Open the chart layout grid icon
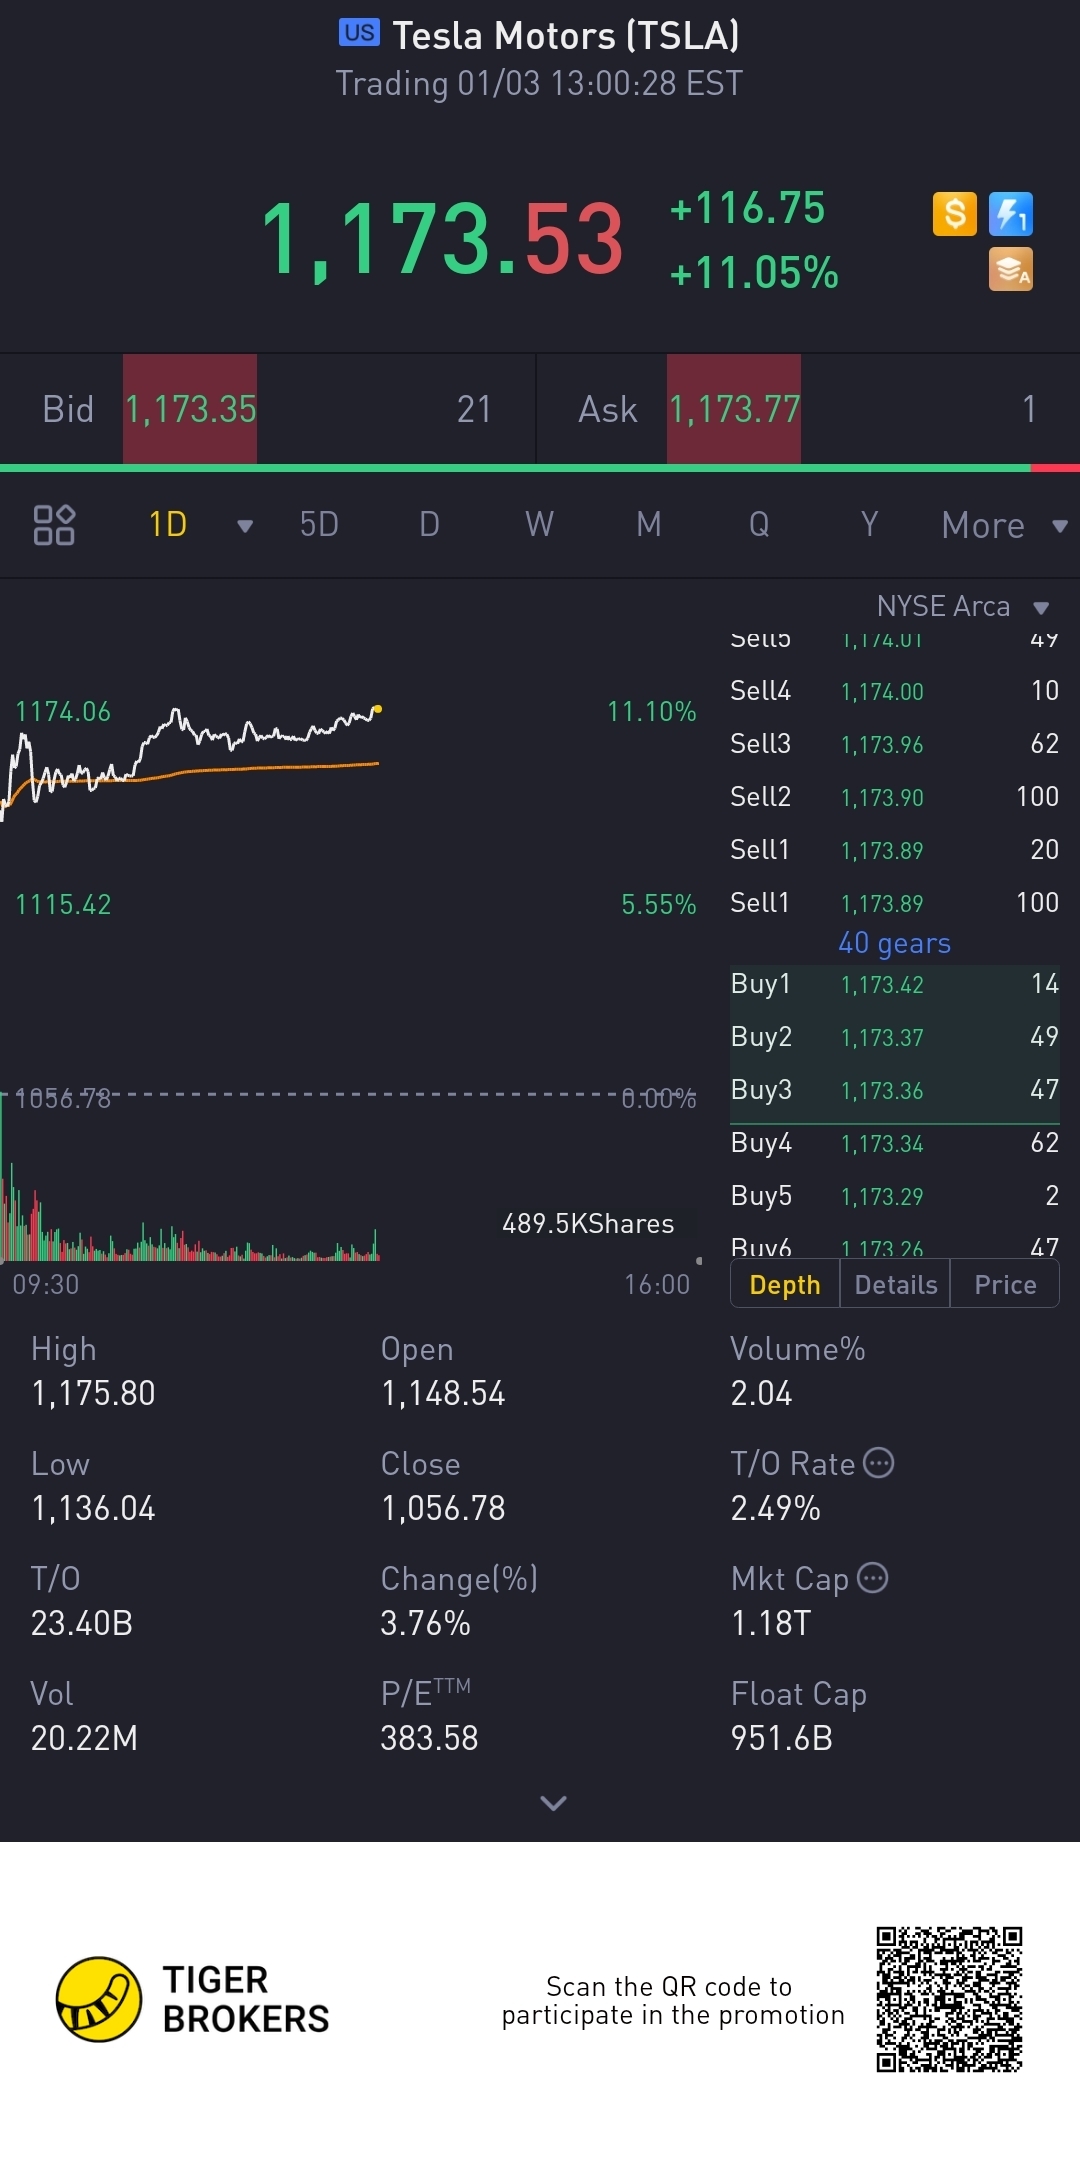Viewport: 1080px width, 2158px height. pyautogui.click(x=54, y=525)
